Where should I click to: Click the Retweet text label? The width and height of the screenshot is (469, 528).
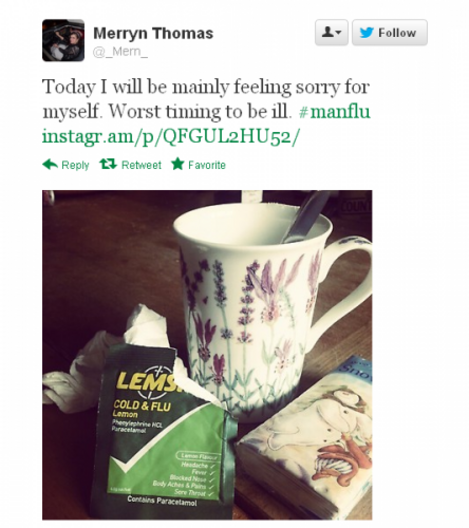point(141,165)
